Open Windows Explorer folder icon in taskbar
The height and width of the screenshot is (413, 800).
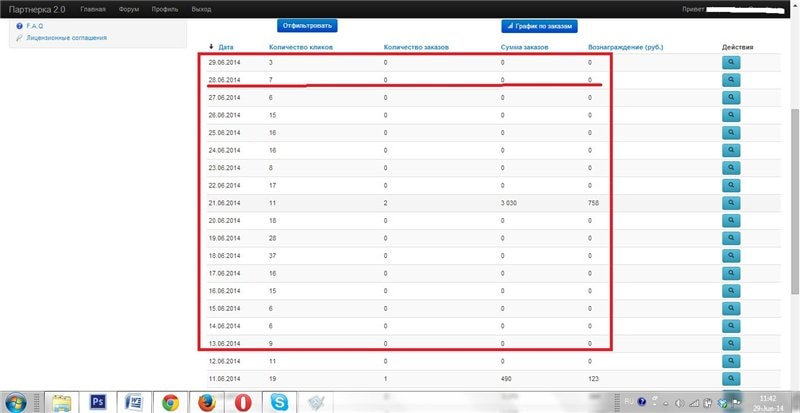coord(61,402)
